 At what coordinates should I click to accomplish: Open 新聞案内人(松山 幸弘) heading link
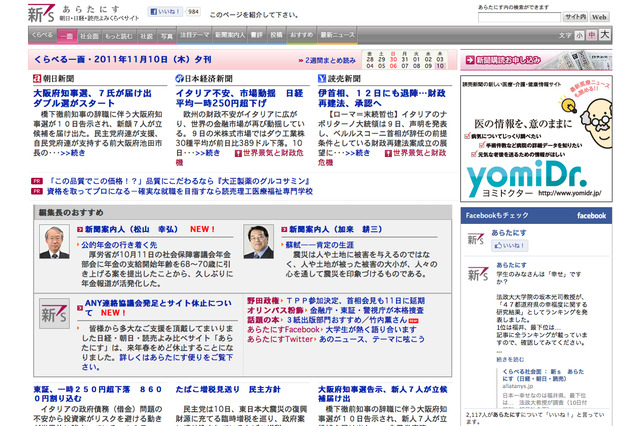point(131,229)
